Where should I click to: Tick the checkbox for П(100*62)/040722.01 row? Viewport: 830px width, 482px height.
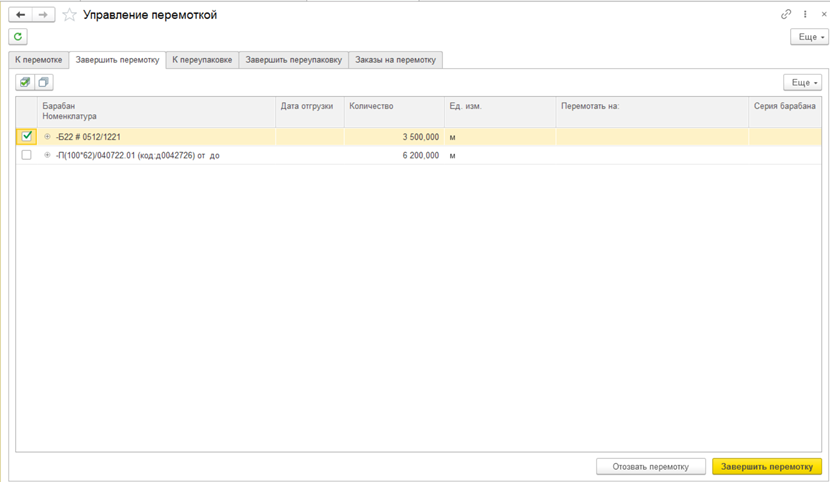pyautogui.click(x=26, y=155)
